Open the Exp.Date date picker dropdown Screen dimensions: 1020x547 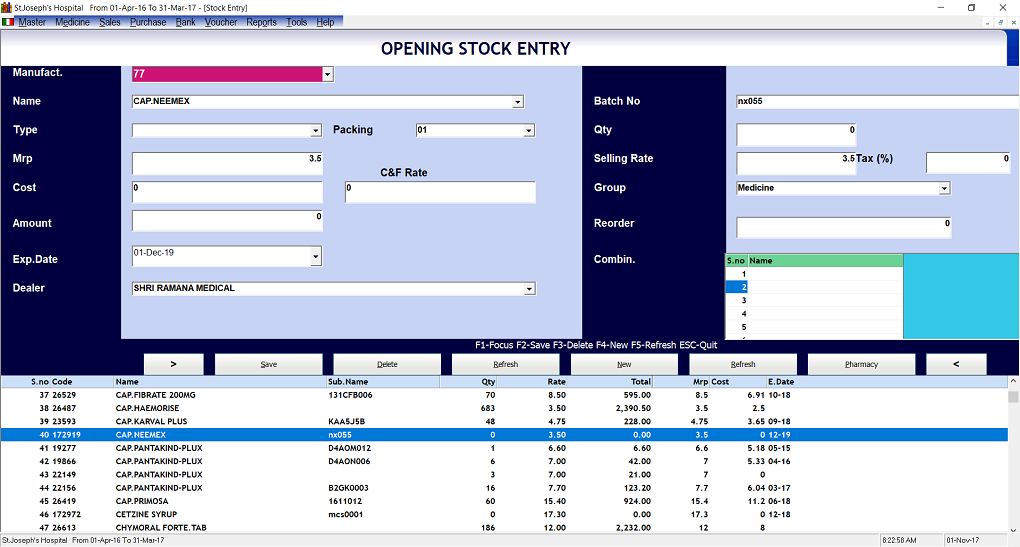coord(316,257)
